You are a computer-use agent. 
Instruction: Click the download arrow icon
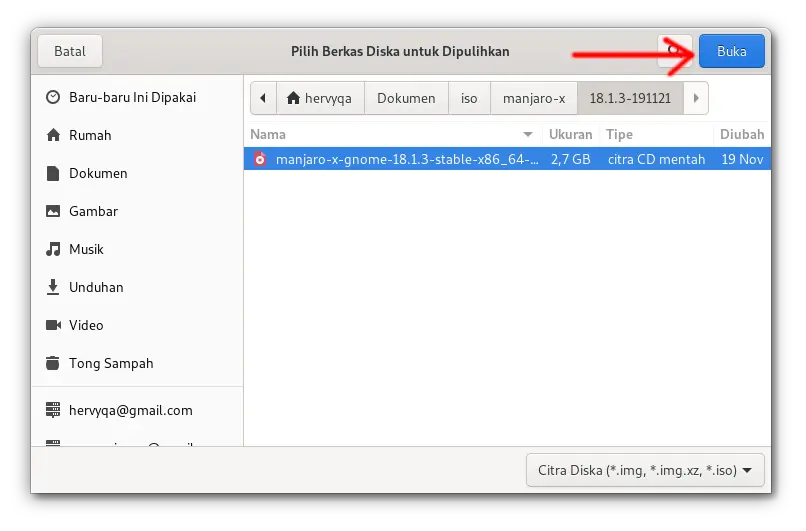(x=53, y=287)
